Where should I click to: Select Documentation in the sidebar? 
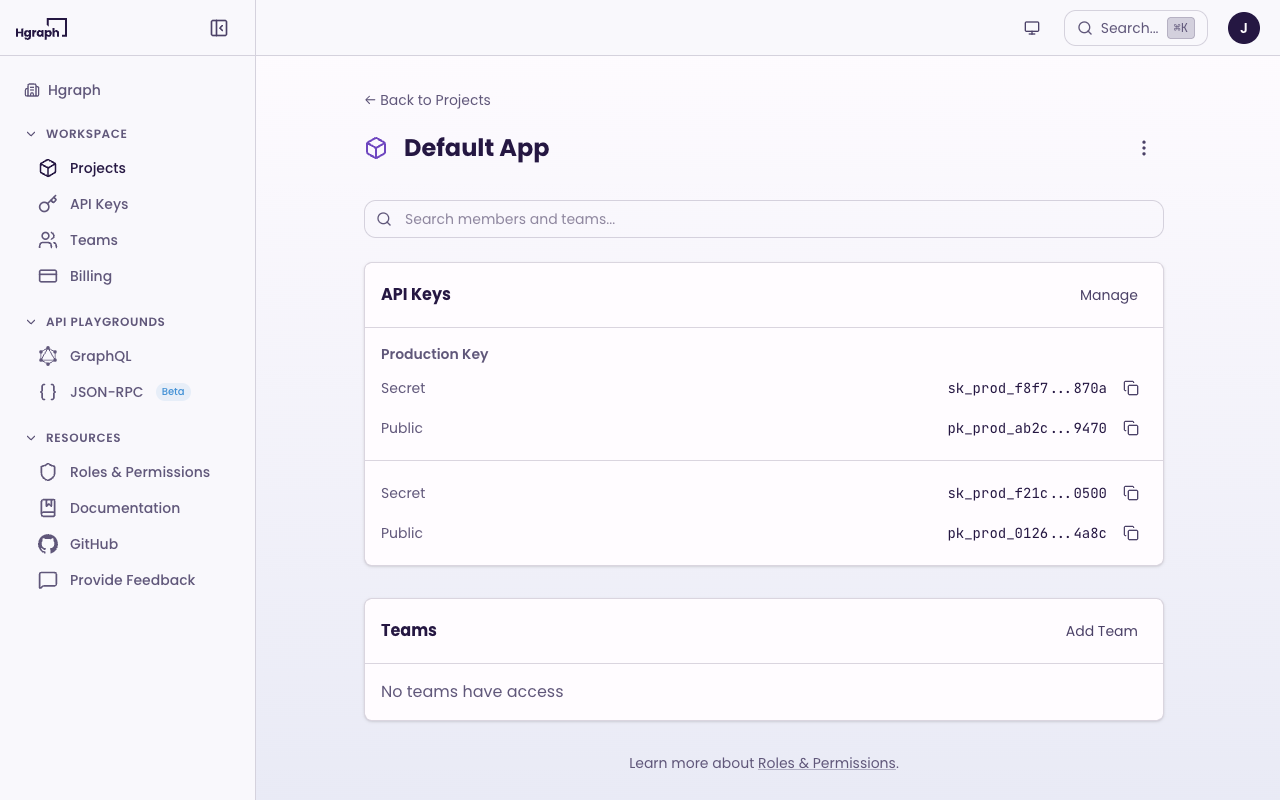[125, 508]
